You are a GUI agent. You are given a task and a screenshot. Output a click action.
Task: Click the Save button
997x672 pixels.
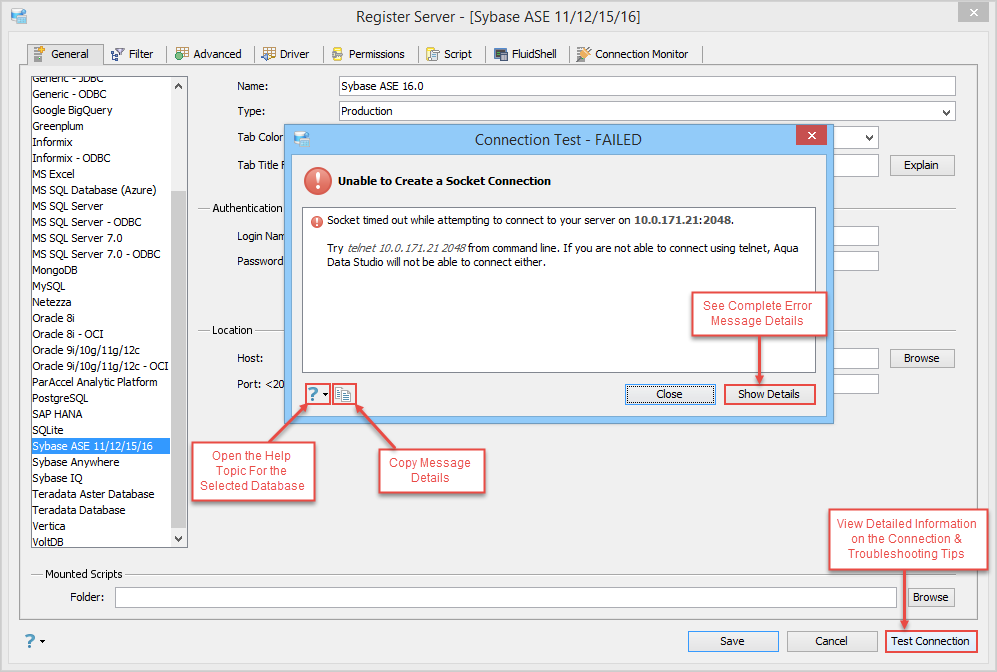point(732,641)
